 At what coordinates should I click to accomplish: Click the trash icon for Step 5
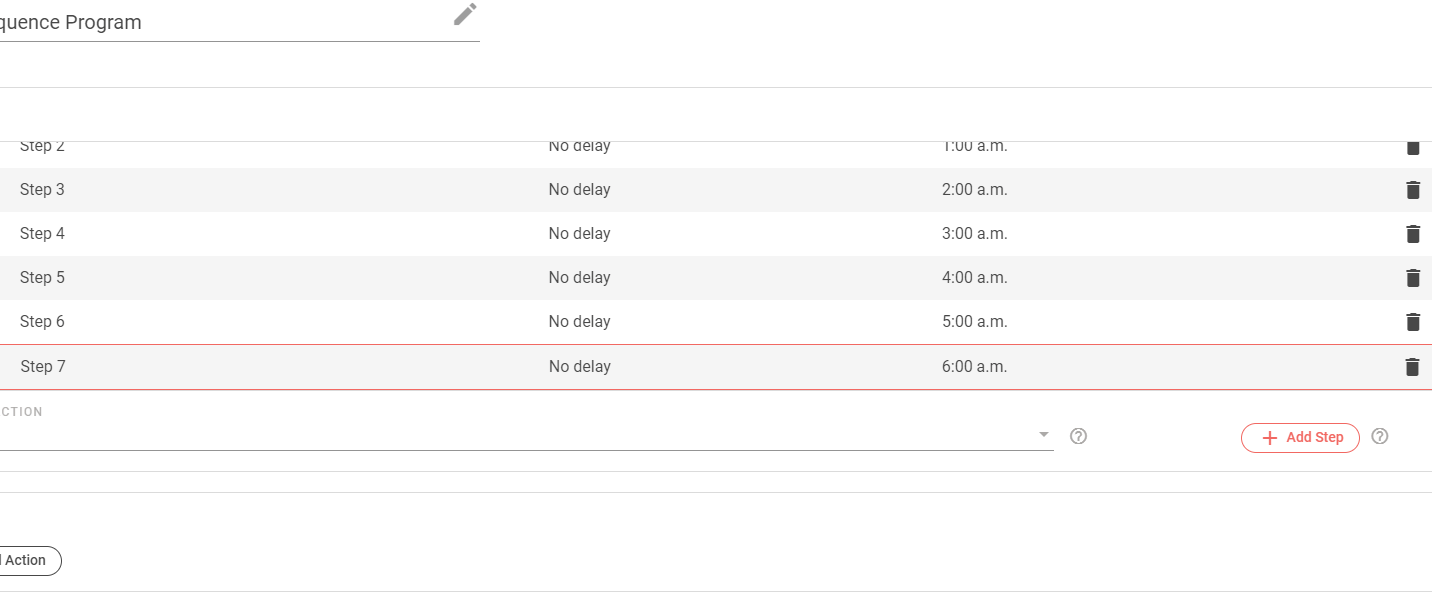tap(1412, 278)
